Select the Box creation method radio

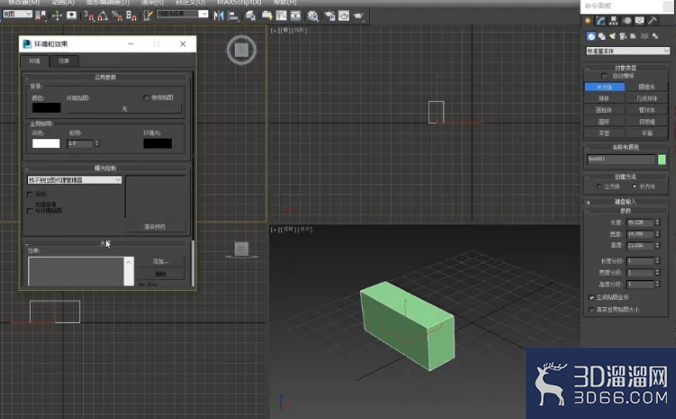[634, 187]
